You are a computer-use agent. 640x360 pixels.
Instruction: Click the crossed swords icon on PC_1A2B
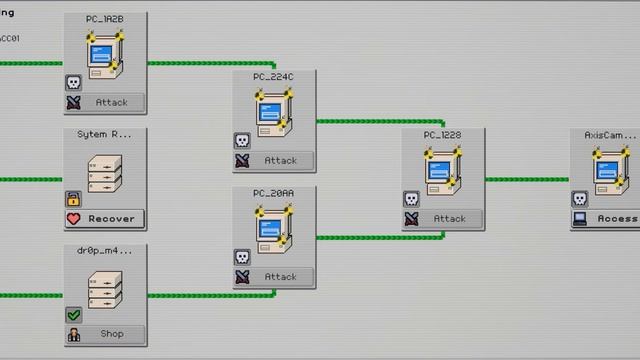(x=73, y=103)
